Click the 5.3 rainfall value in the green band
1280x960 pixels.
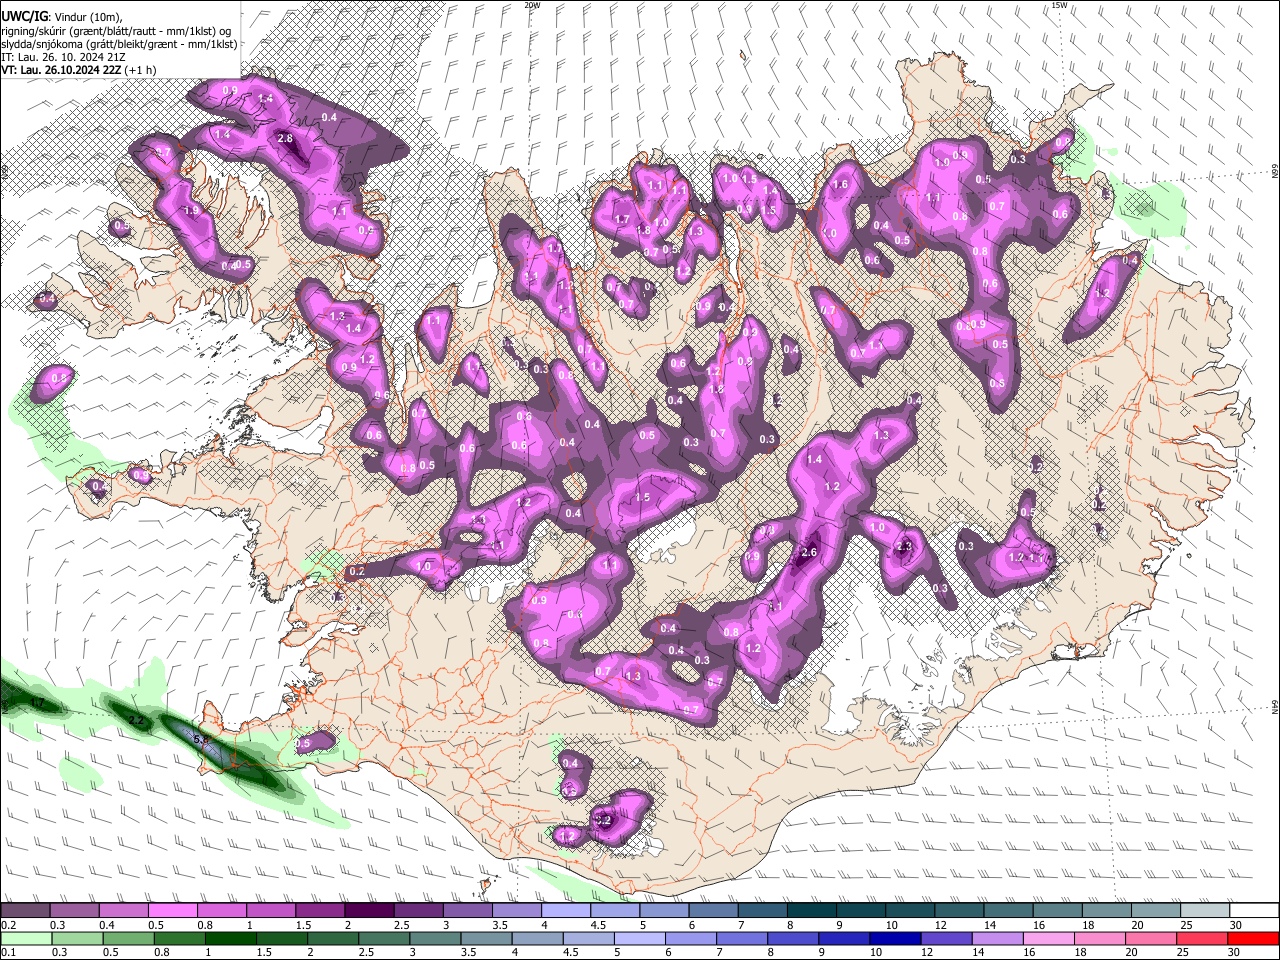(199, 740)
